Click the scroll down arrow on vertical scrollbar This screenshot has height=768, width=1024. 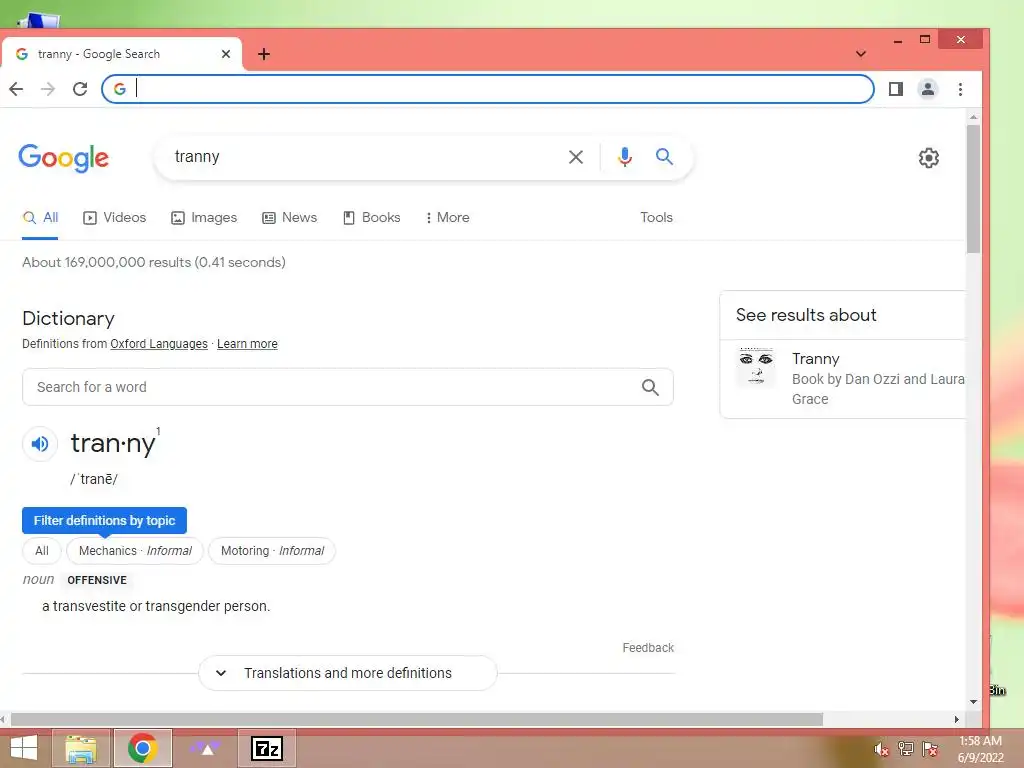tap(973, 702)
